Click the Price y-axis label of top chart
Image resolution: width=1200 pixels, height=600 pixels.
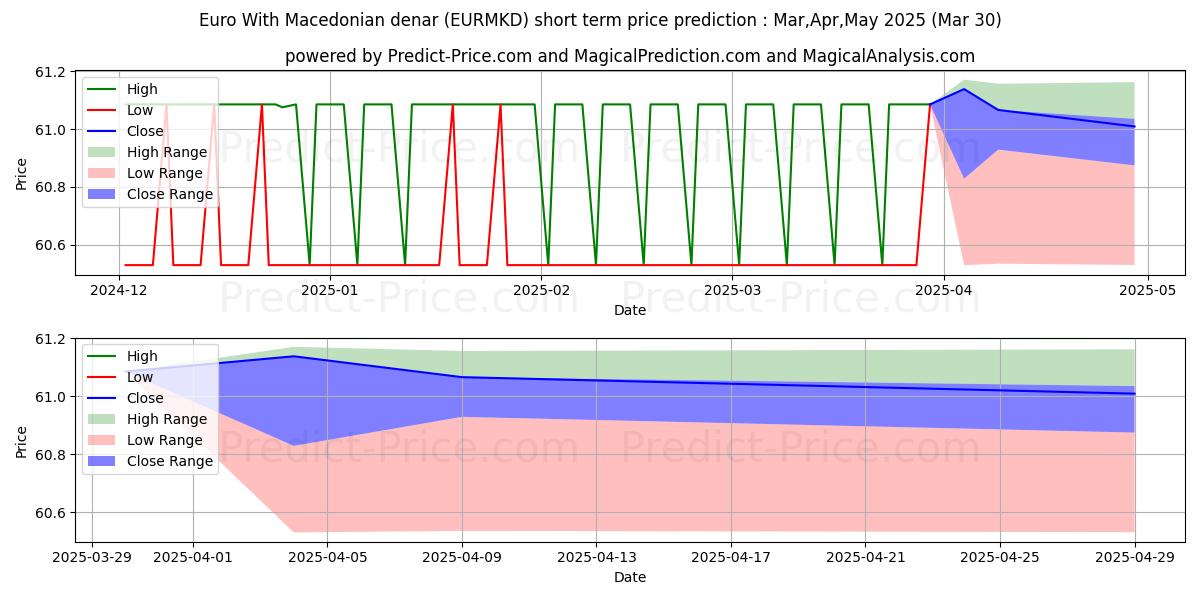tap(22, 173)
